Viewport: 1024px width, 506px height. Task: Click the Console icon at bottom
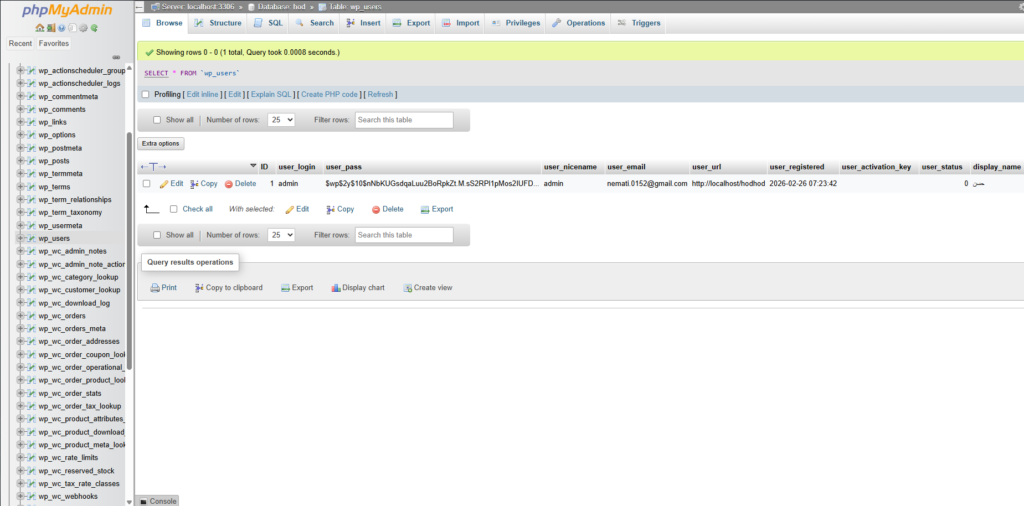tap(144, 501)
